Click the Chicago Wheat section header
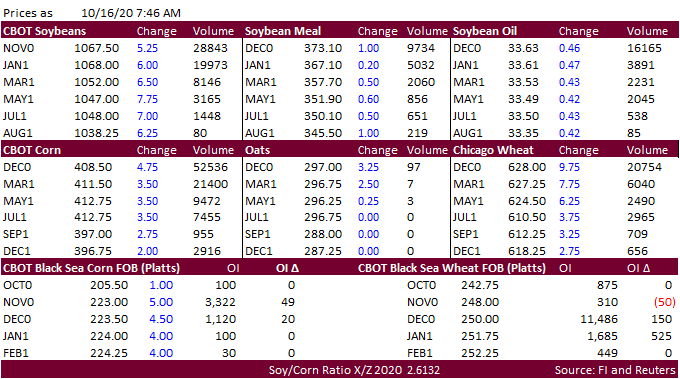Viewport: 680px width, 379px height. (493, 150)
